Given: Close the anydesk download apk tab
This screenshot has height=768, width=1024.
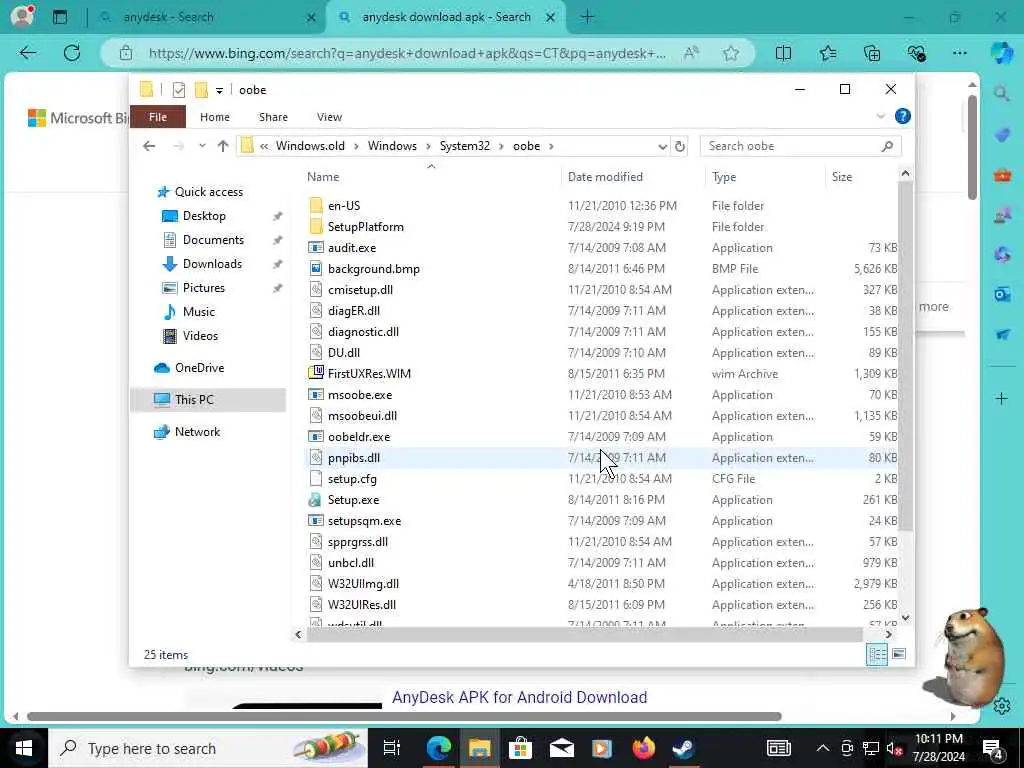Looking at the screenshot, I should click(x=551, y=18).
